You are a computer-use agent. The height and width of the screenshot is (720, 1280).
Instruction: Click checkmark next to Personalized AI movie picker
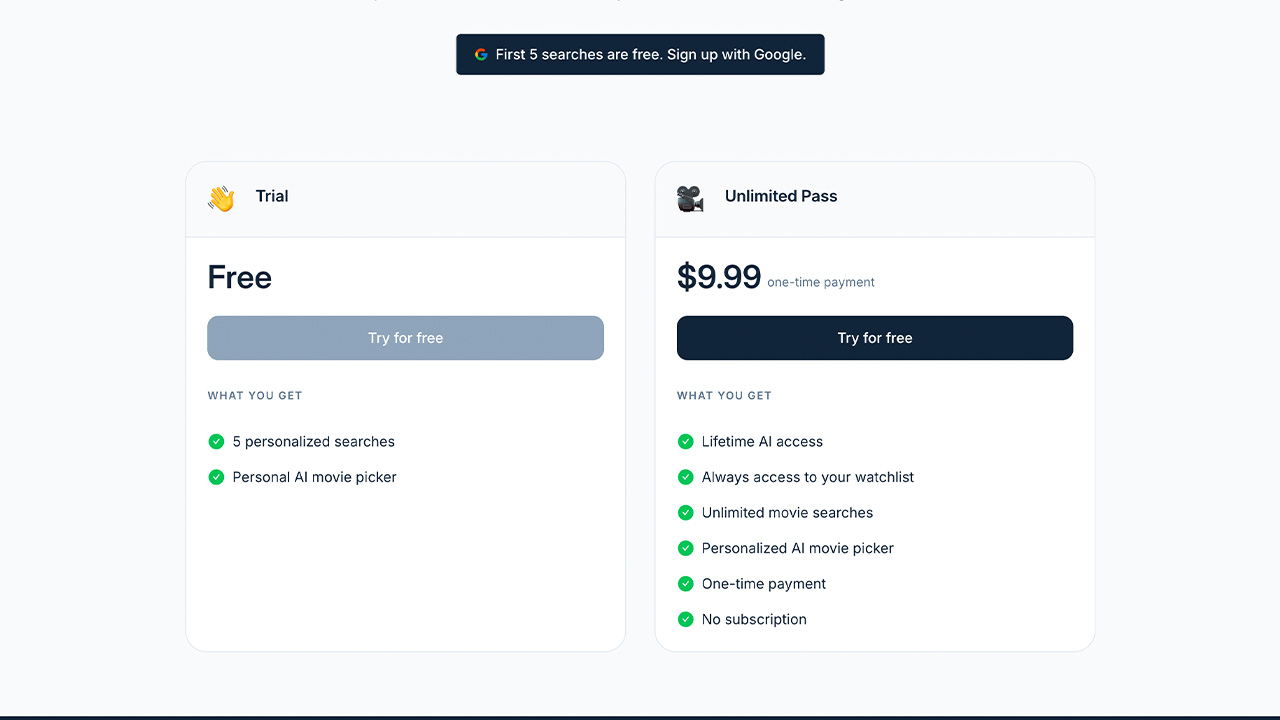pyautogui.click(x=685, y=548)
